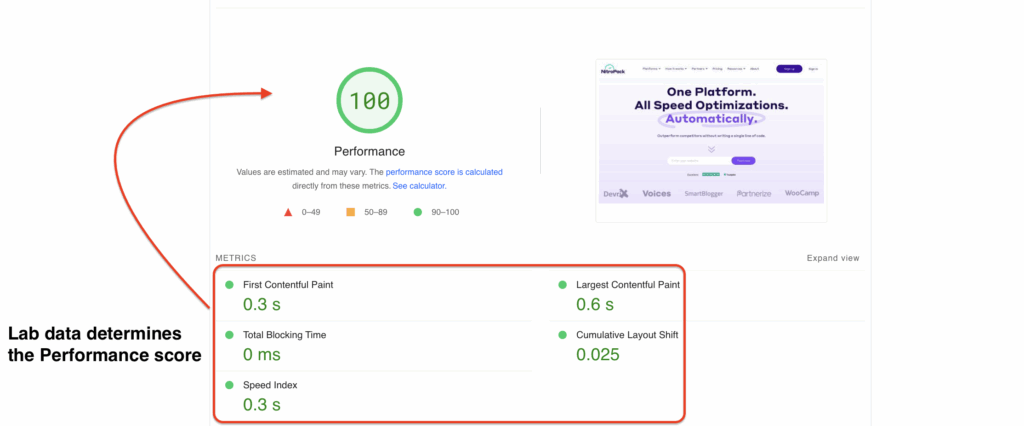Click the 90–100 legend range text
The width and height of the screenshot is (1024, 426).
point(445,212)
